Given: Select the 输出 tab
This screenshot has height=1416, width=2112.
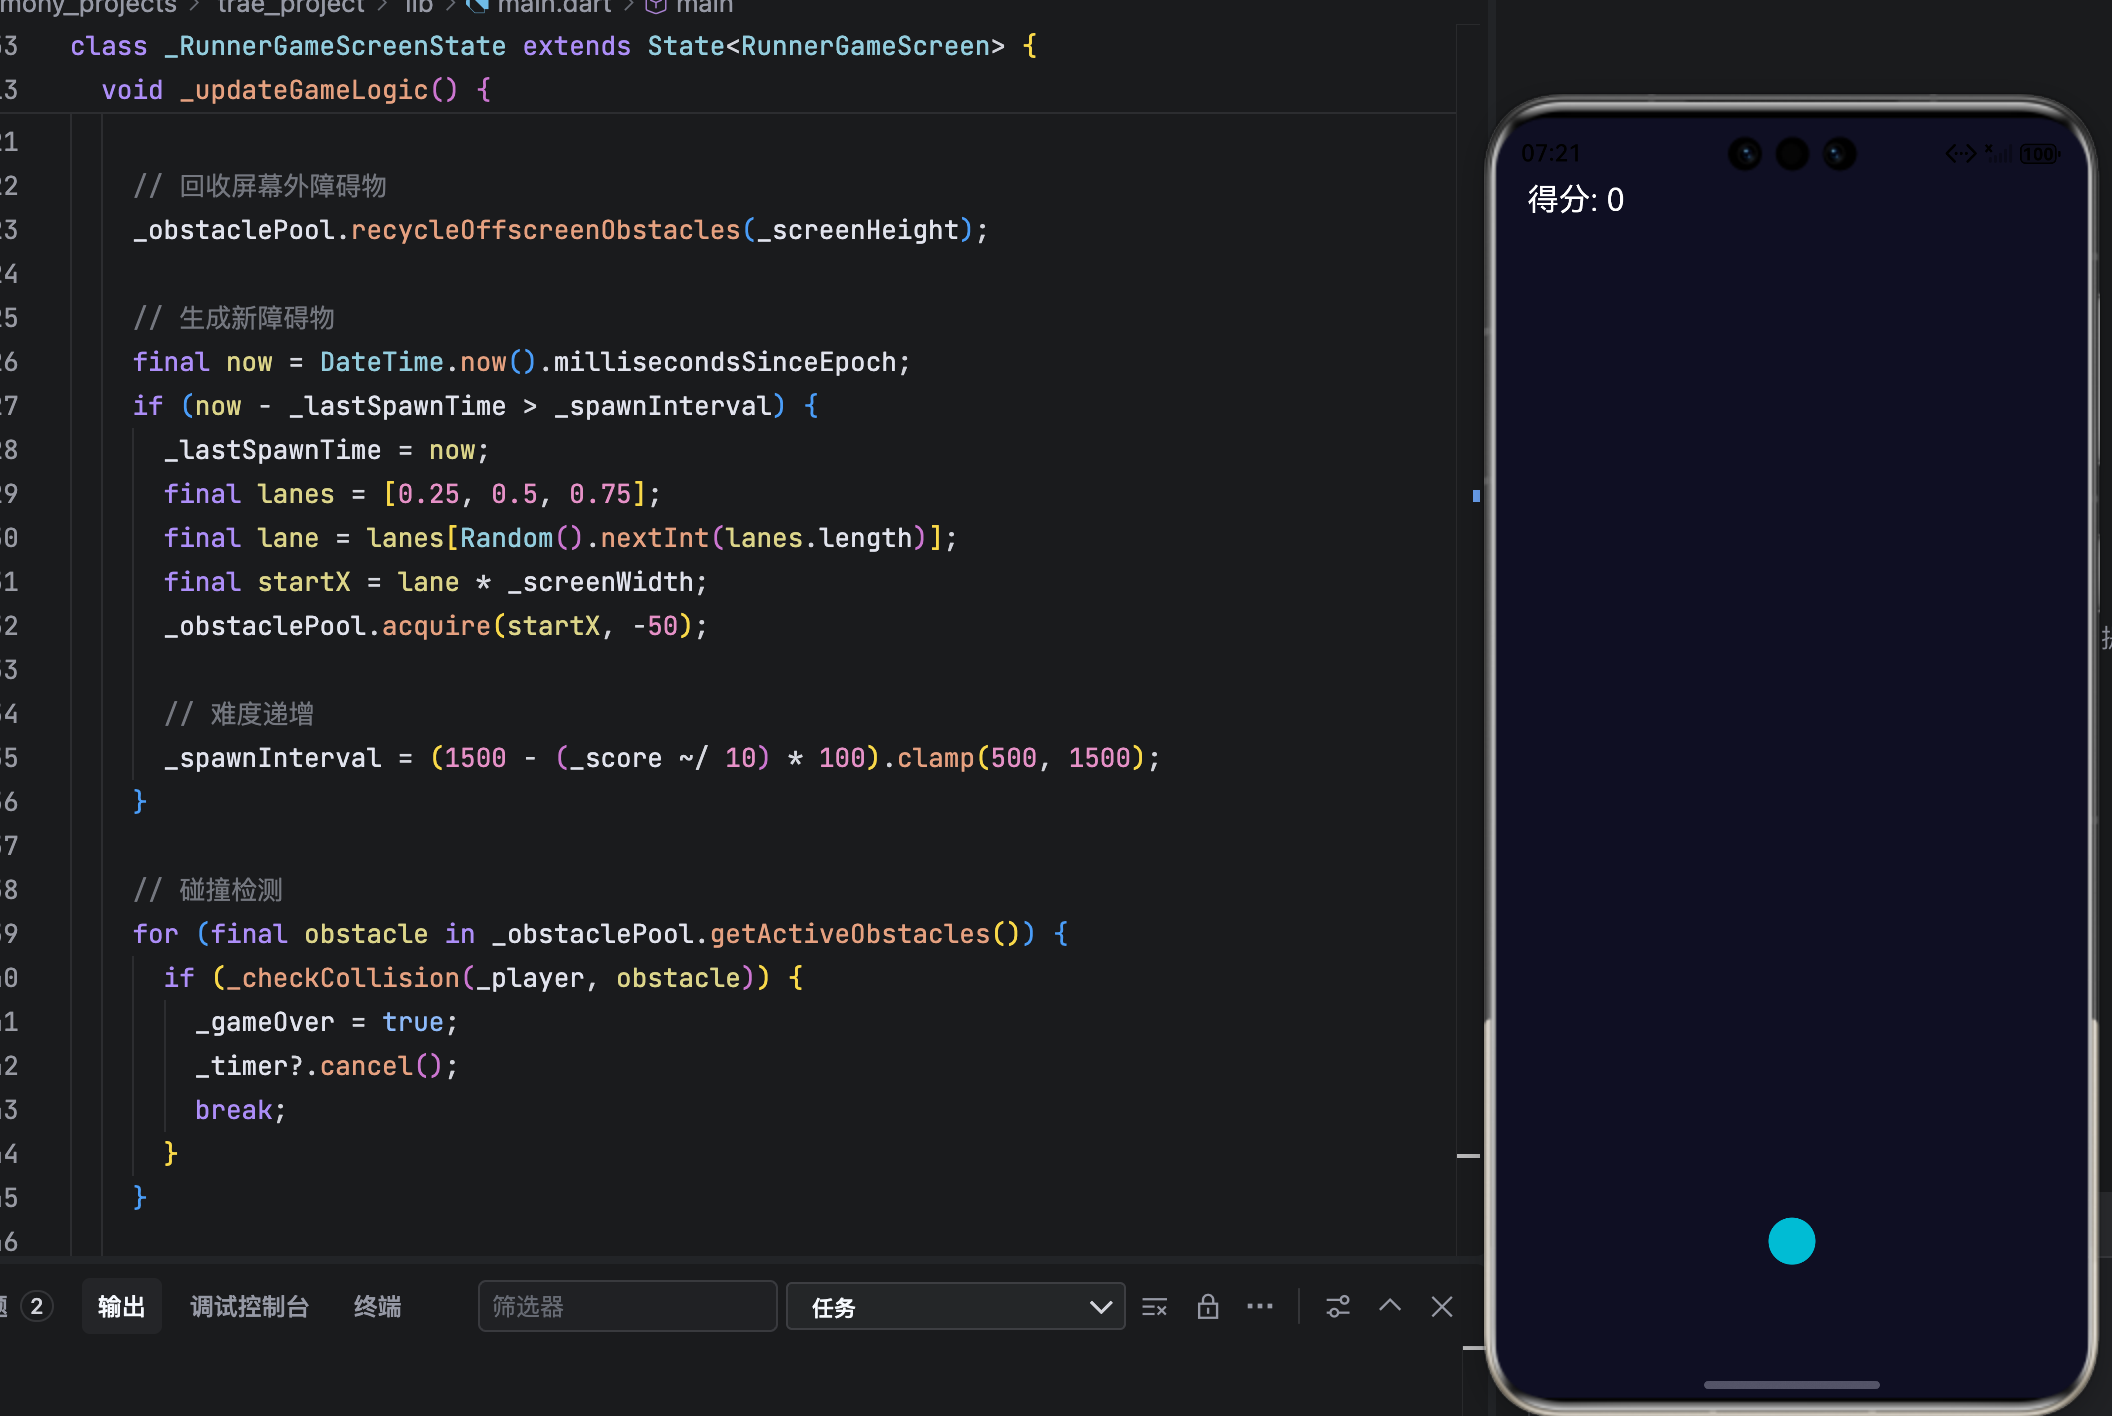Looking at the screenshot, I should [121, 1307].
